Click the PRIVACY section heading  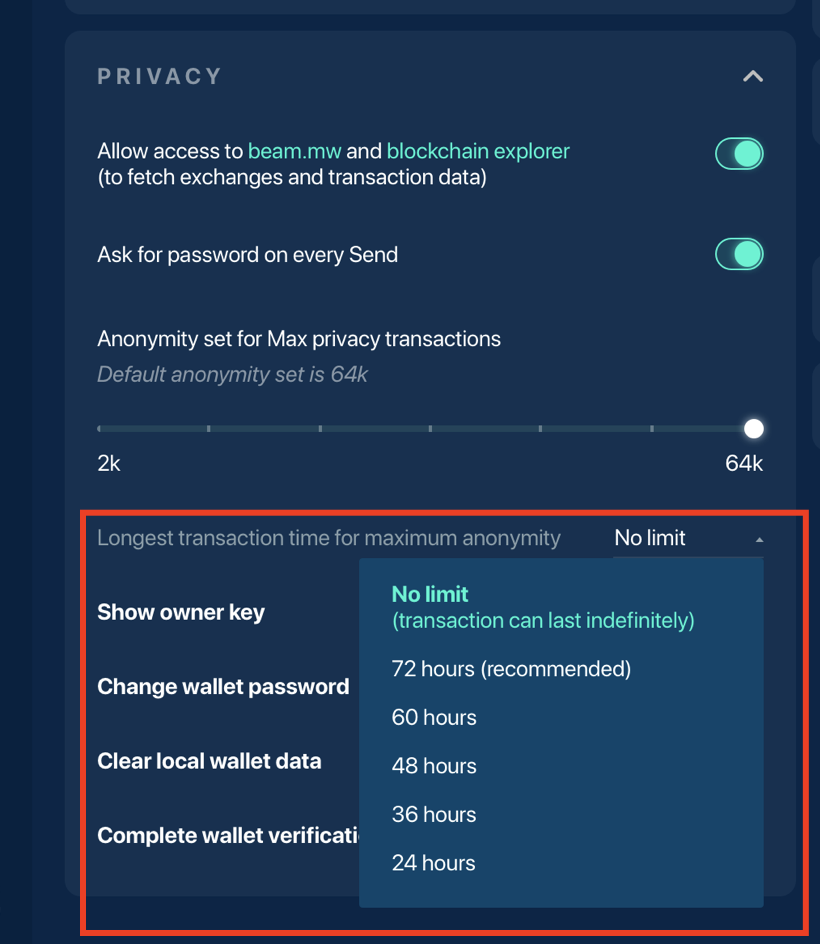coord(159,75)
